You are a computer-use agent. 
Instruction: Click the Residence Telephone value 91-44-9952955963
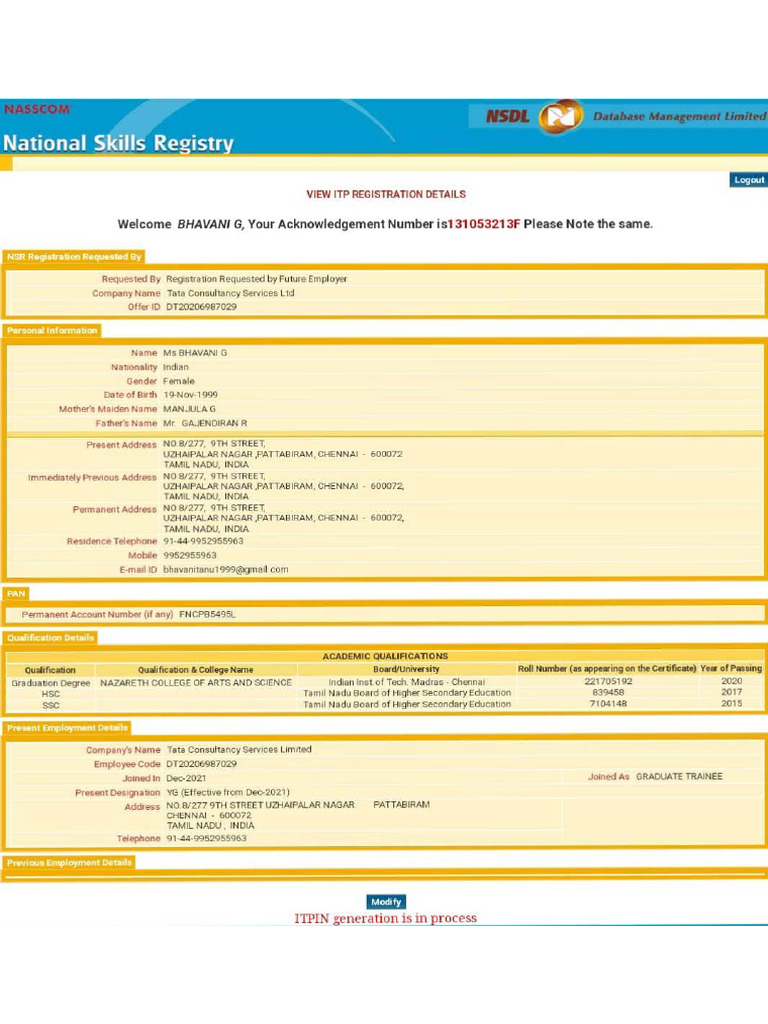coord(203,541)
